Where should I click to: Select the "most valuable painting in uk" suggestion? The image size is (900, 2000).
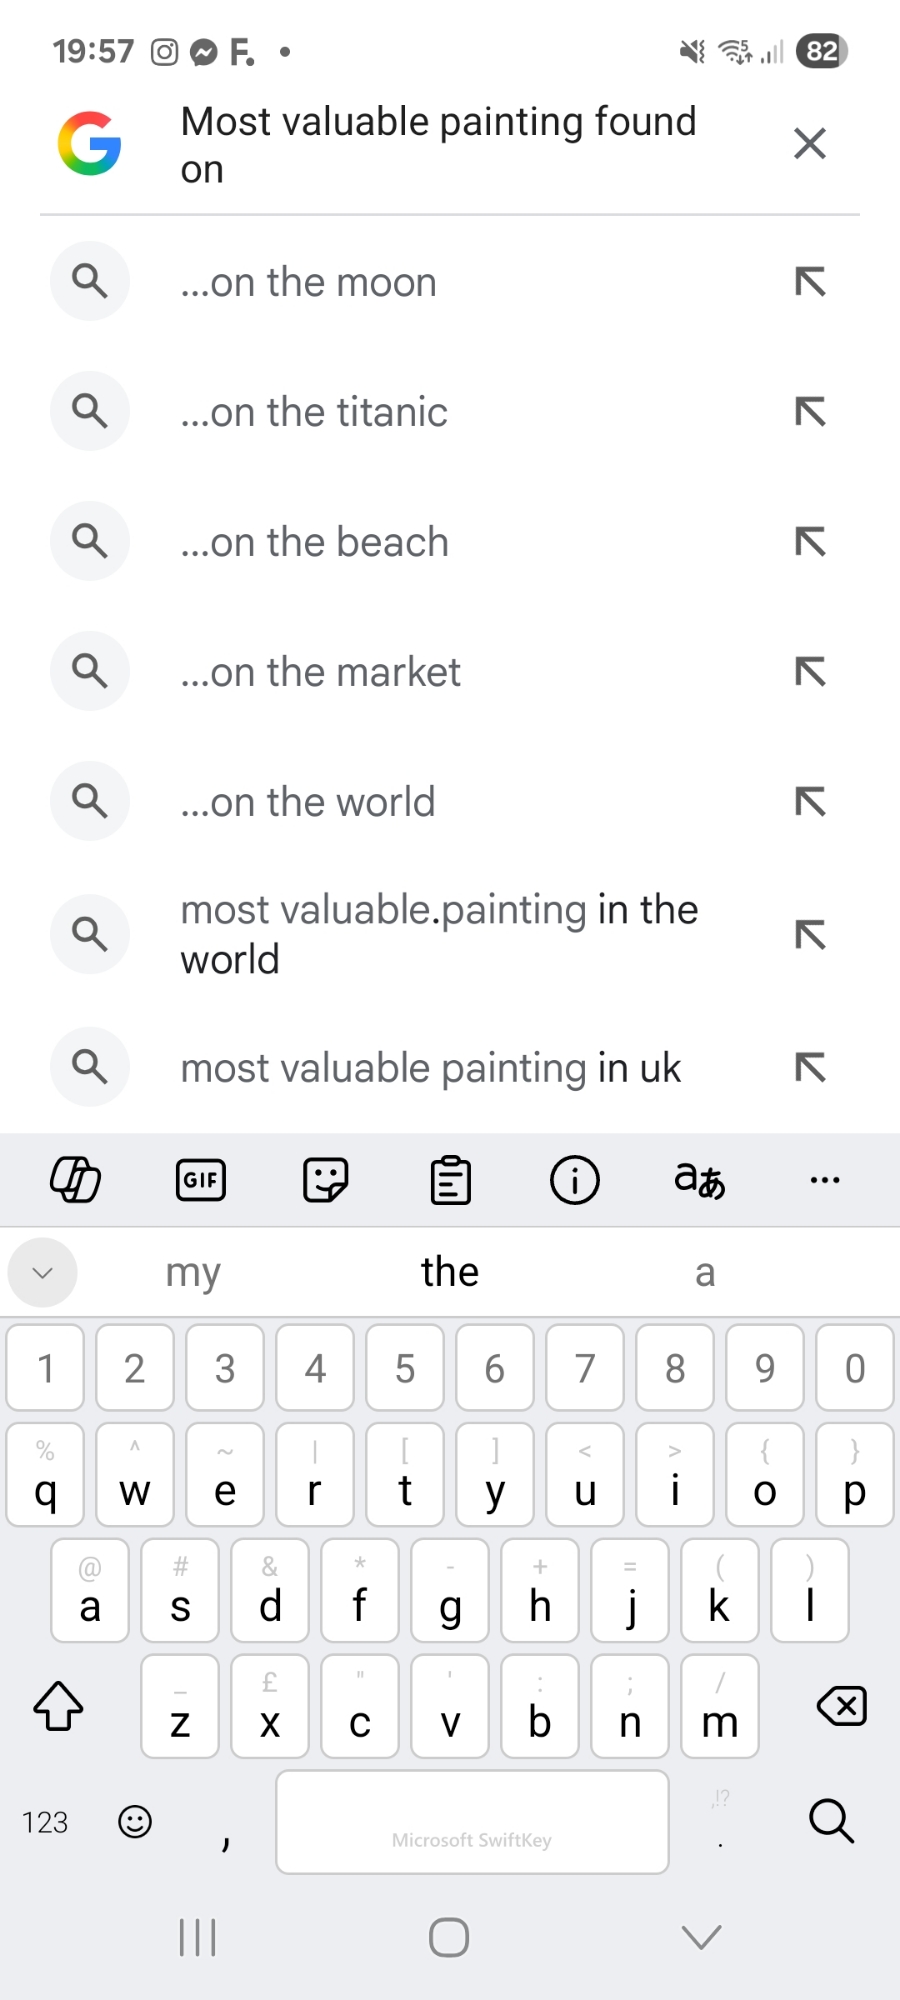tap(430, 1068)
